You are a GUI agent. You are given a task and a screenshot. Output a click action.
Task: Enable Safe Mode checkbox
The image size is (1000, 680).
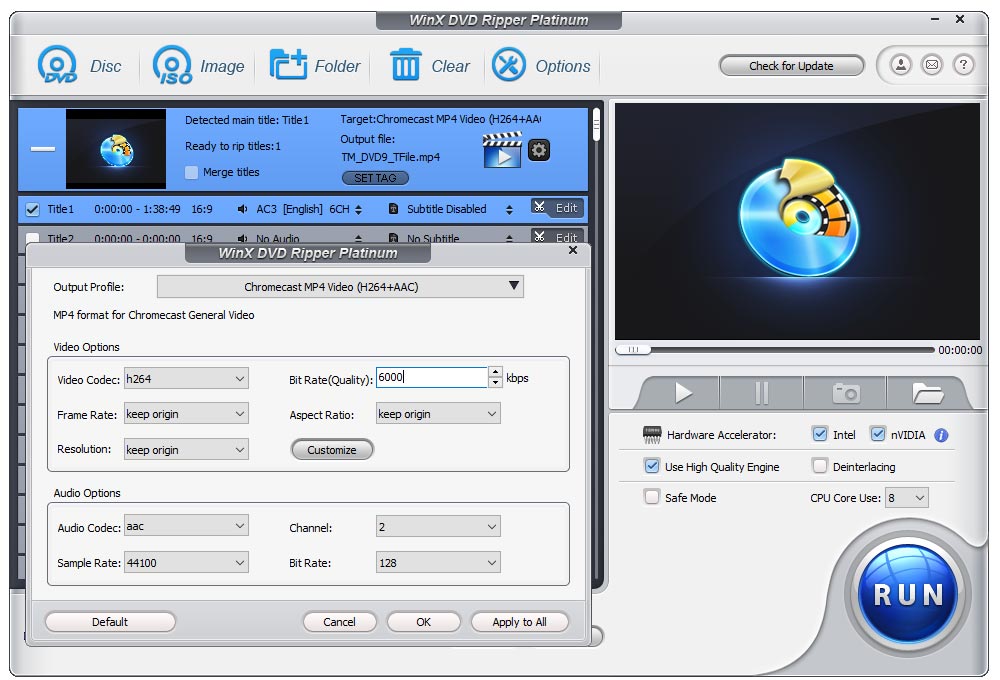pos(651,497)
